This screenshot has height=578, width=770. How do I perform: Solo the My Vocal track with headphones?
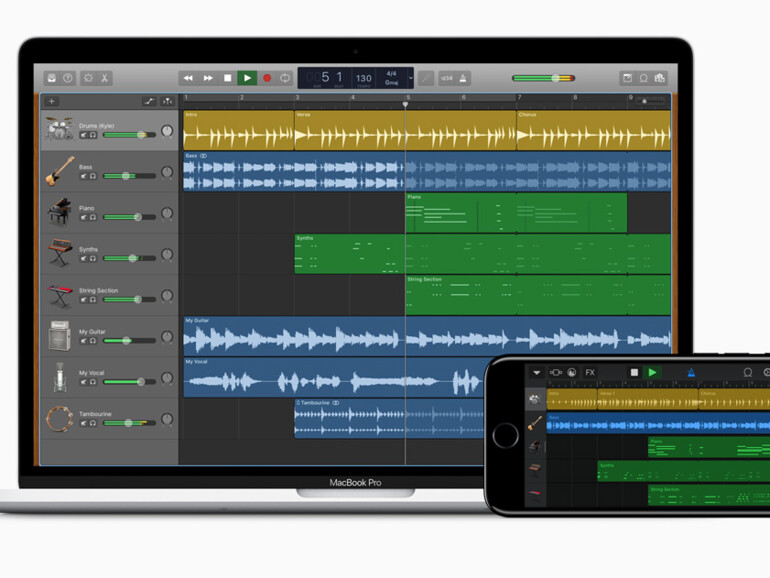93,381
